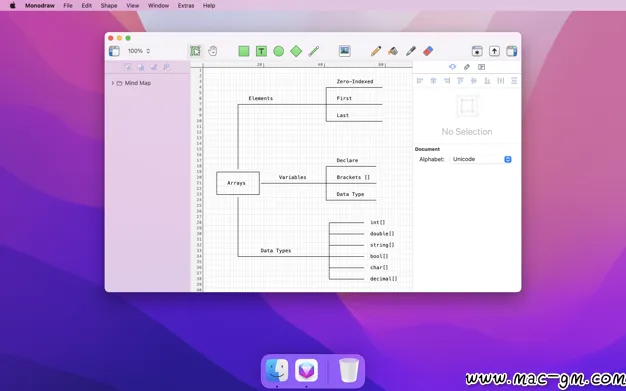Image resolution: width=626 pixels, height=391 pixels.
Task: Open the snippets window toolbar button
Action: (x=477, y=51)
